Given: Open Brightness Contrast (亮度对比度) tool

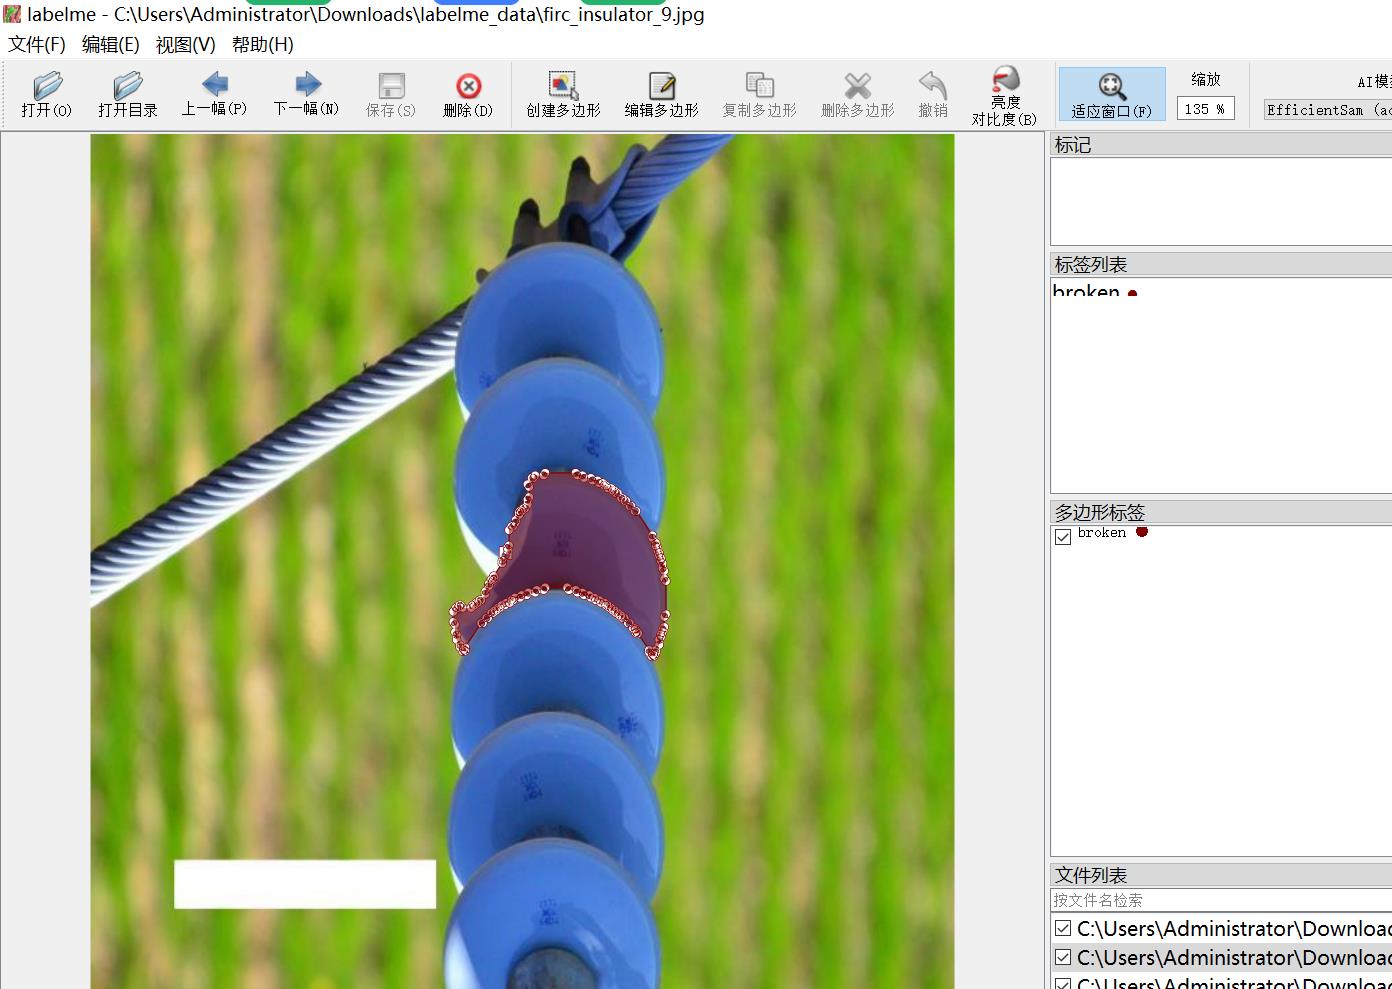Looking at the screenshot, I should (1004, 95).
